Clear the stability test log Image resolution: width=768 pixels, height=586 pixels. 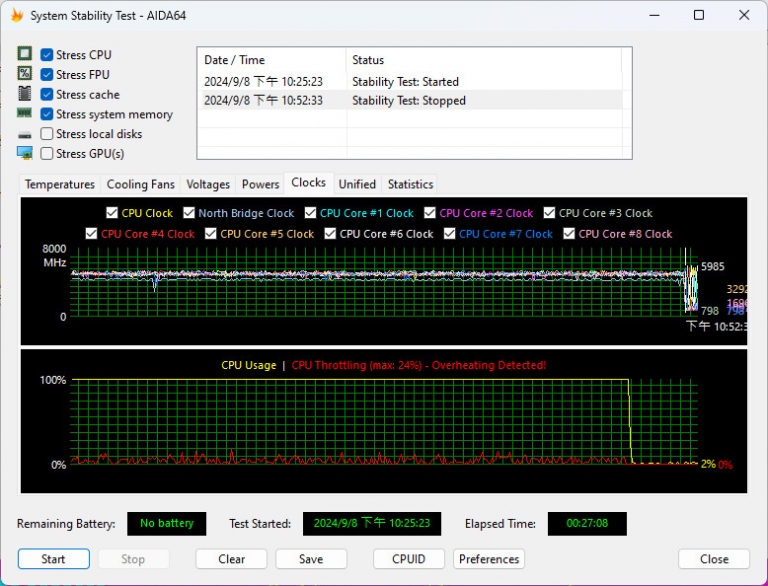231,559
